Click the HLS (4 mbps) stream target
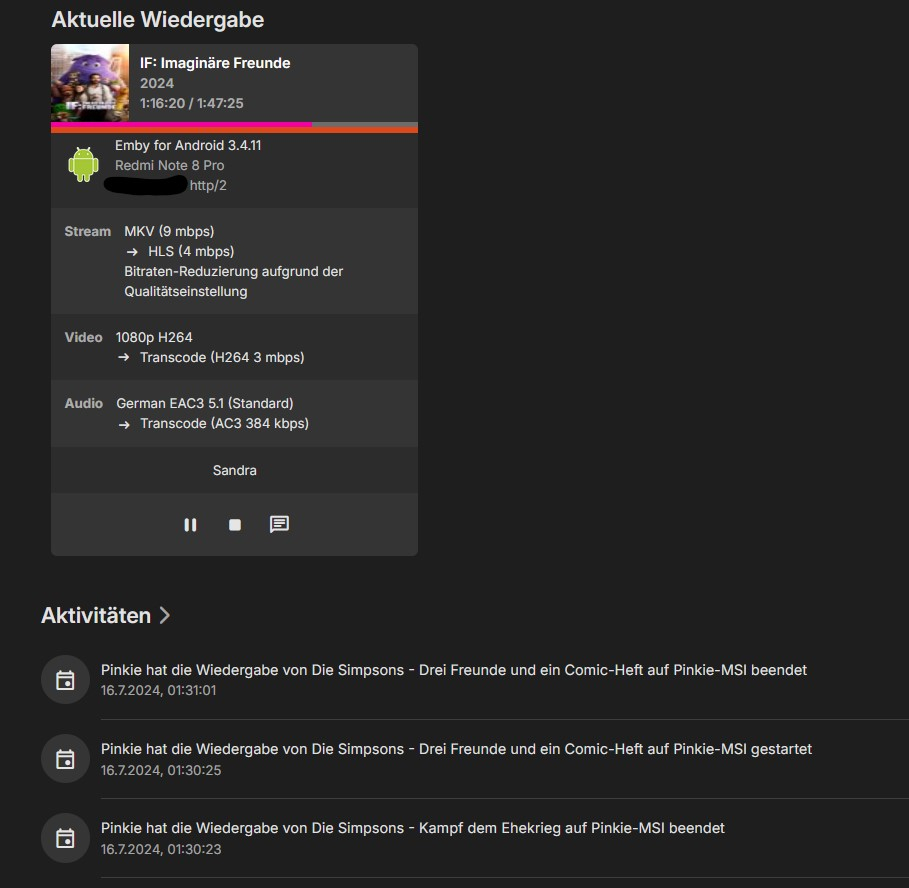Image resolution: width=909 pixels, height=888 pixels. pos(191,252)
